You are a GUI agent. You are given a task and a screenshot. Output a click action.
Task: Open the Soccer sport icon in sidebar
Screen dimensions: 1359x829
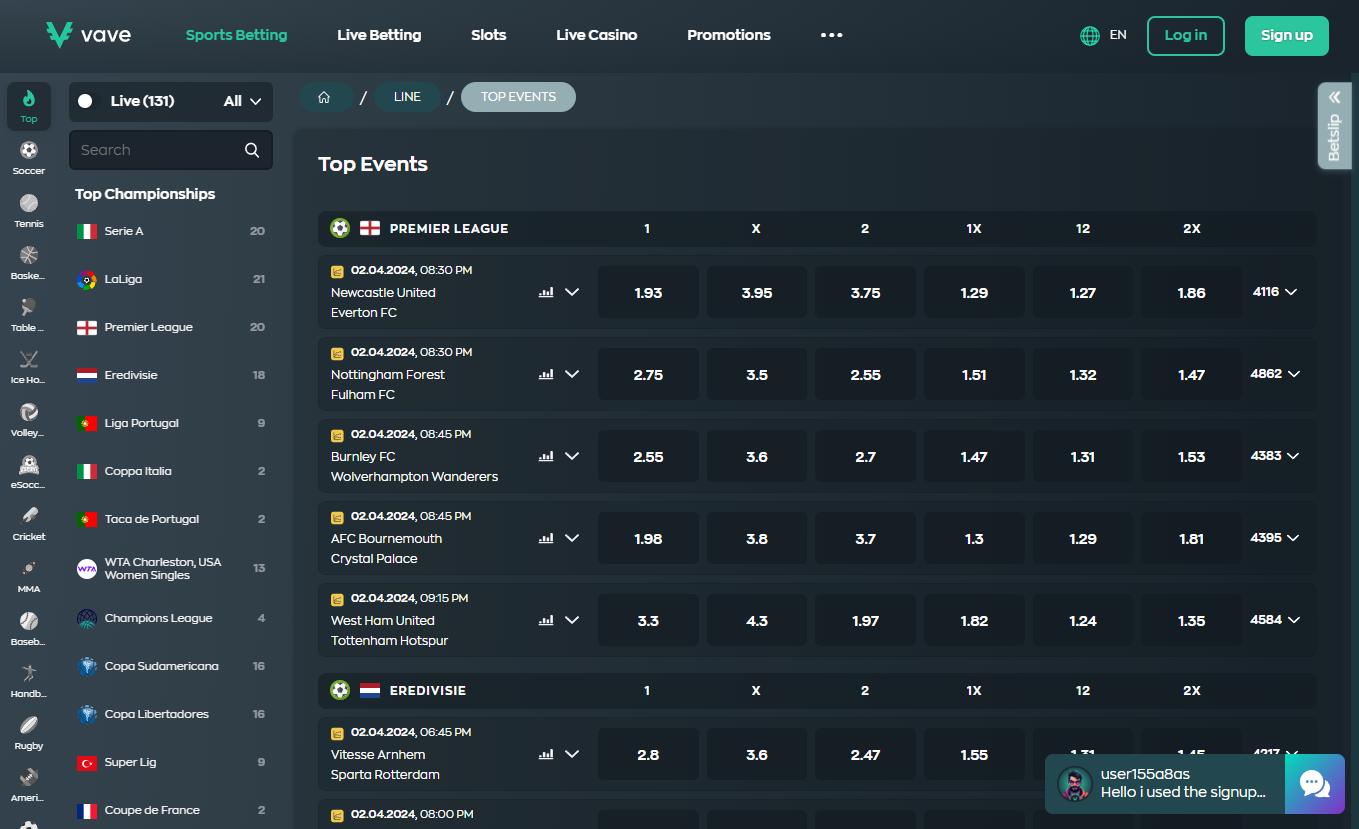[x=29, y=157]
